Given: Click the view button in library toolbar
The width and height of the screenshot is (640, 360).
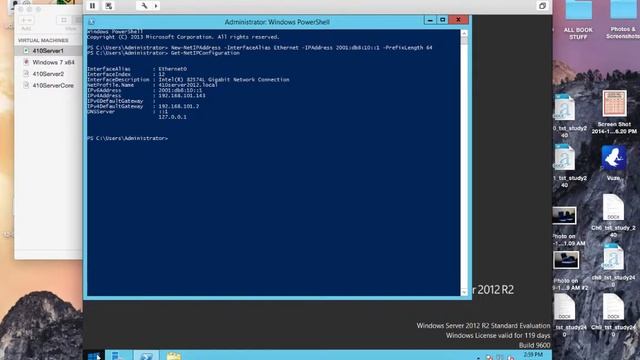Looking at the screenshot, I should click(64, 20).
